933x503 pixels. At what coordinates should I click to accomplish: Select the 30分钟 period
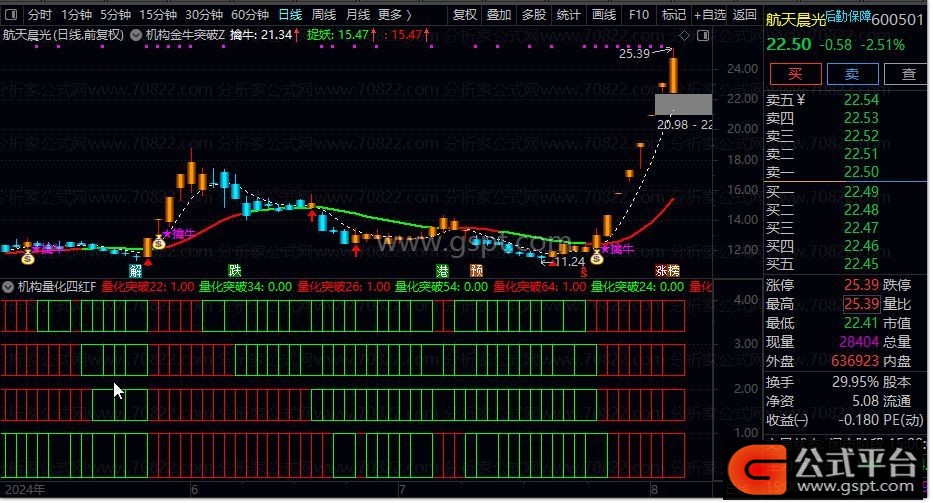[203, 14]
